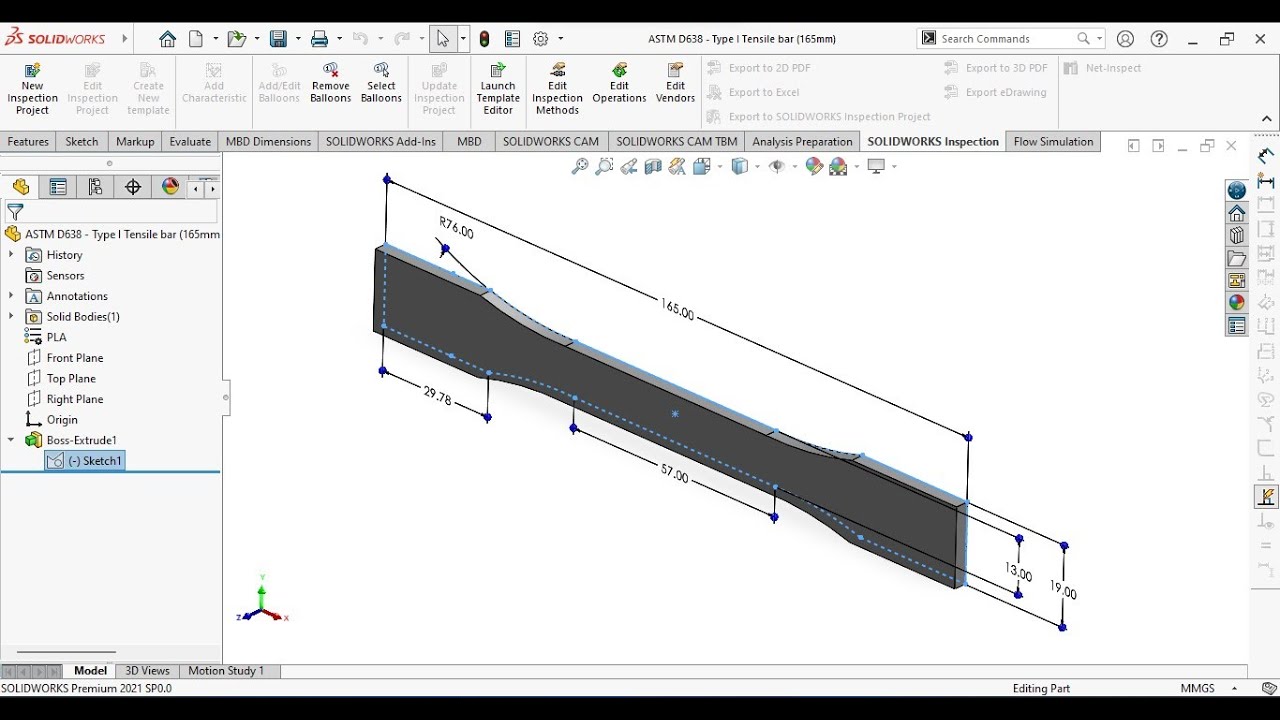Create a new document with New icon
Screen dimensions: 1280x720
(x=196, y=39)
